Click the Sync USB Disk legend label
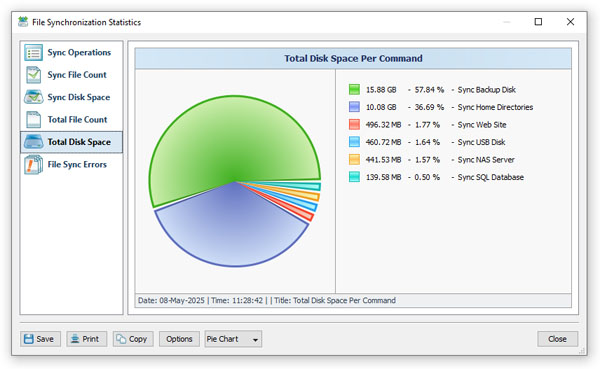This screenshot has height=369, width=600. pos(481,142)
